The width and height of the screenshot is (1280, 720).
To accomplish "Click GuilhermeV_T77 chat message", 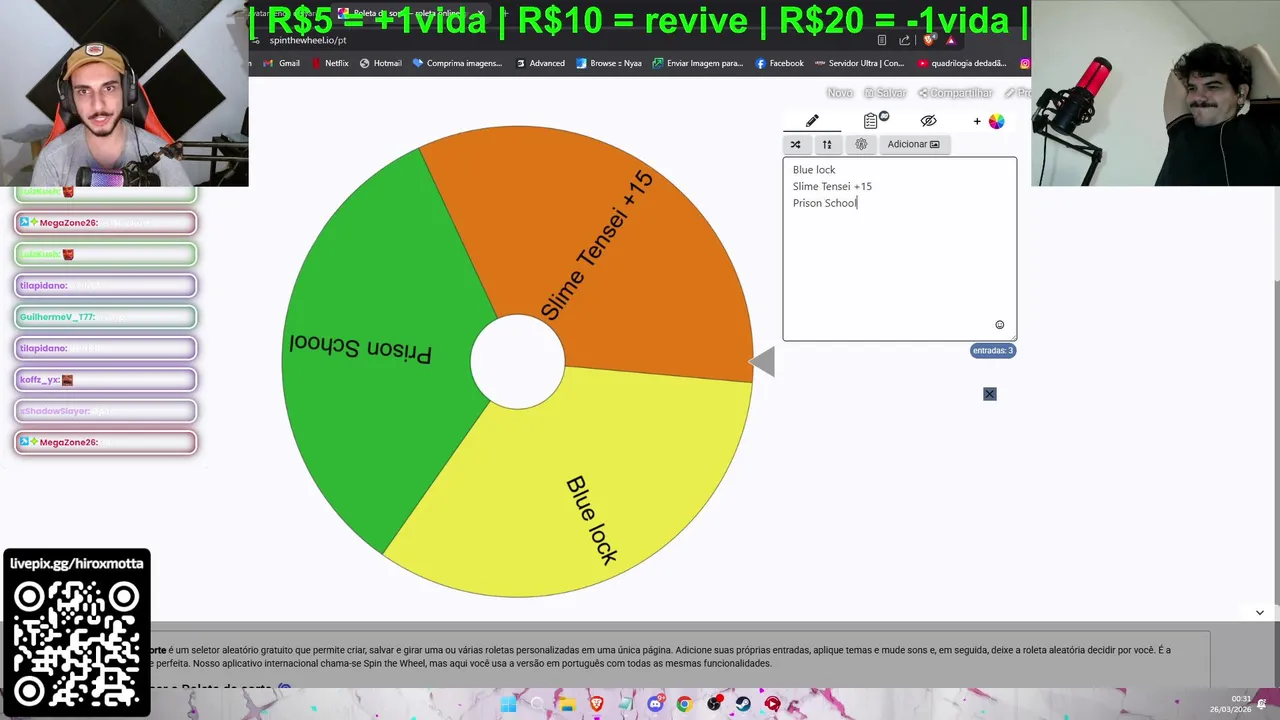I will coord(106,317).
